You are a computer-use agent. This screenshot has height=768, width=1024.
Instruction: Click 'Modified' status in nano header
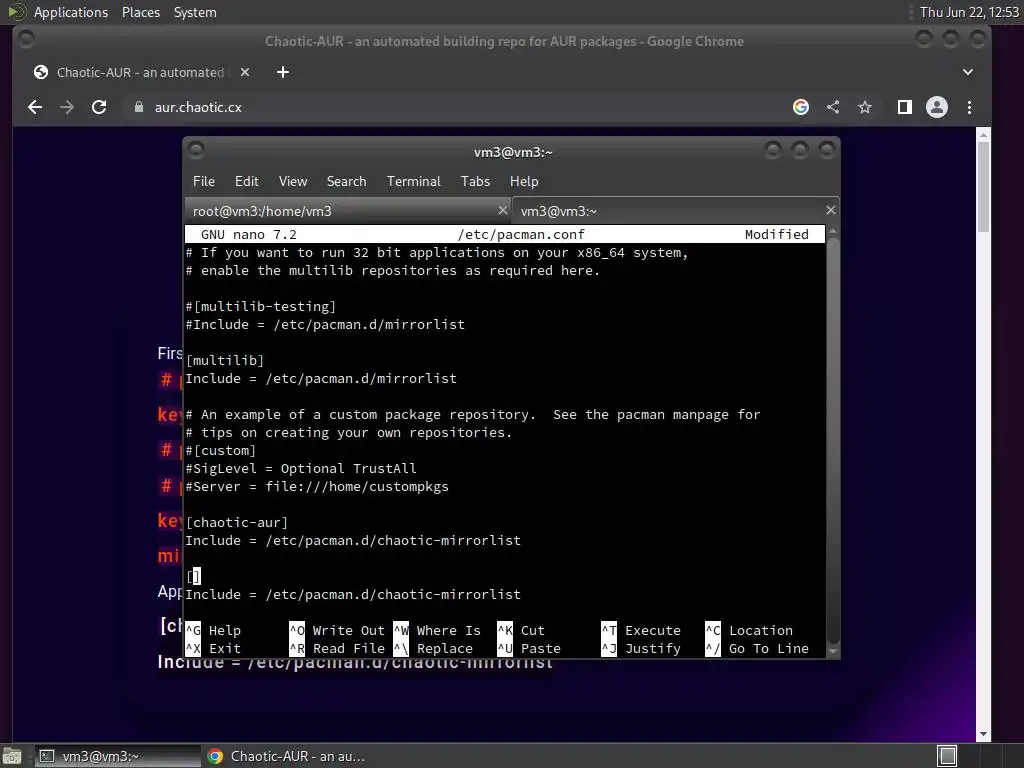point(776,234)
